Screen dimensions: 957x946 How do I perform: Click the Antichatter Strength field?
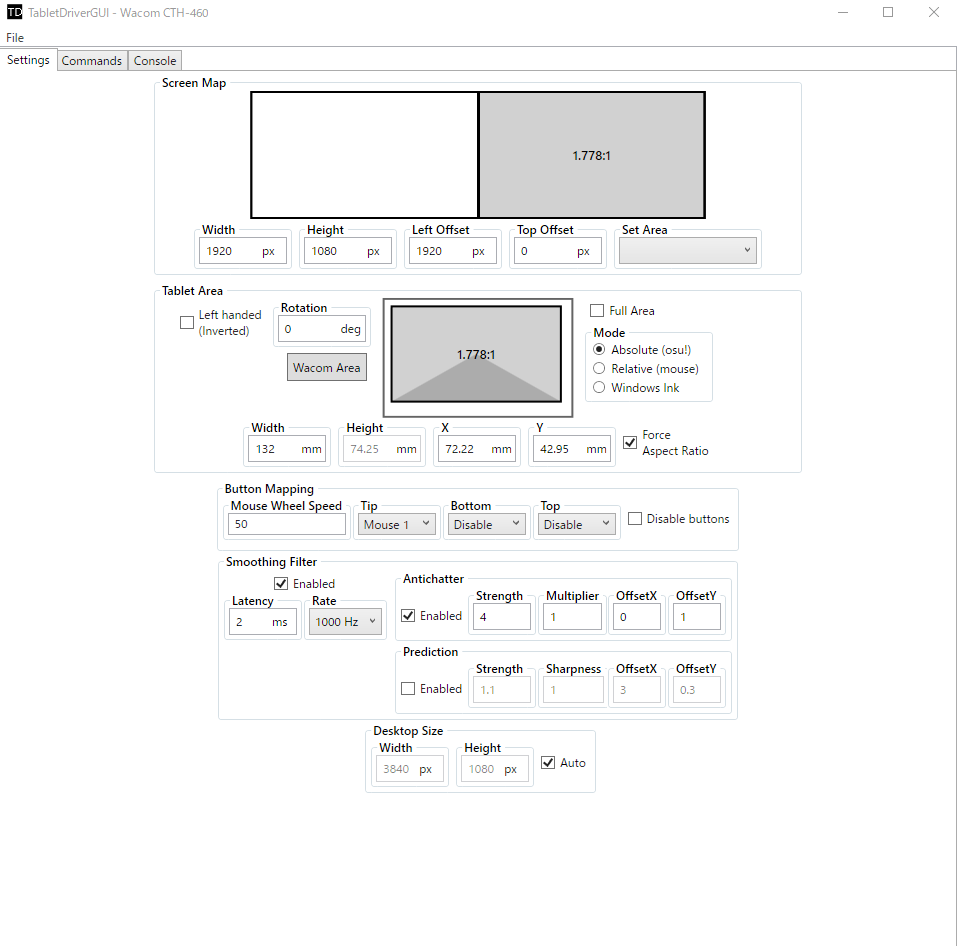502,616
